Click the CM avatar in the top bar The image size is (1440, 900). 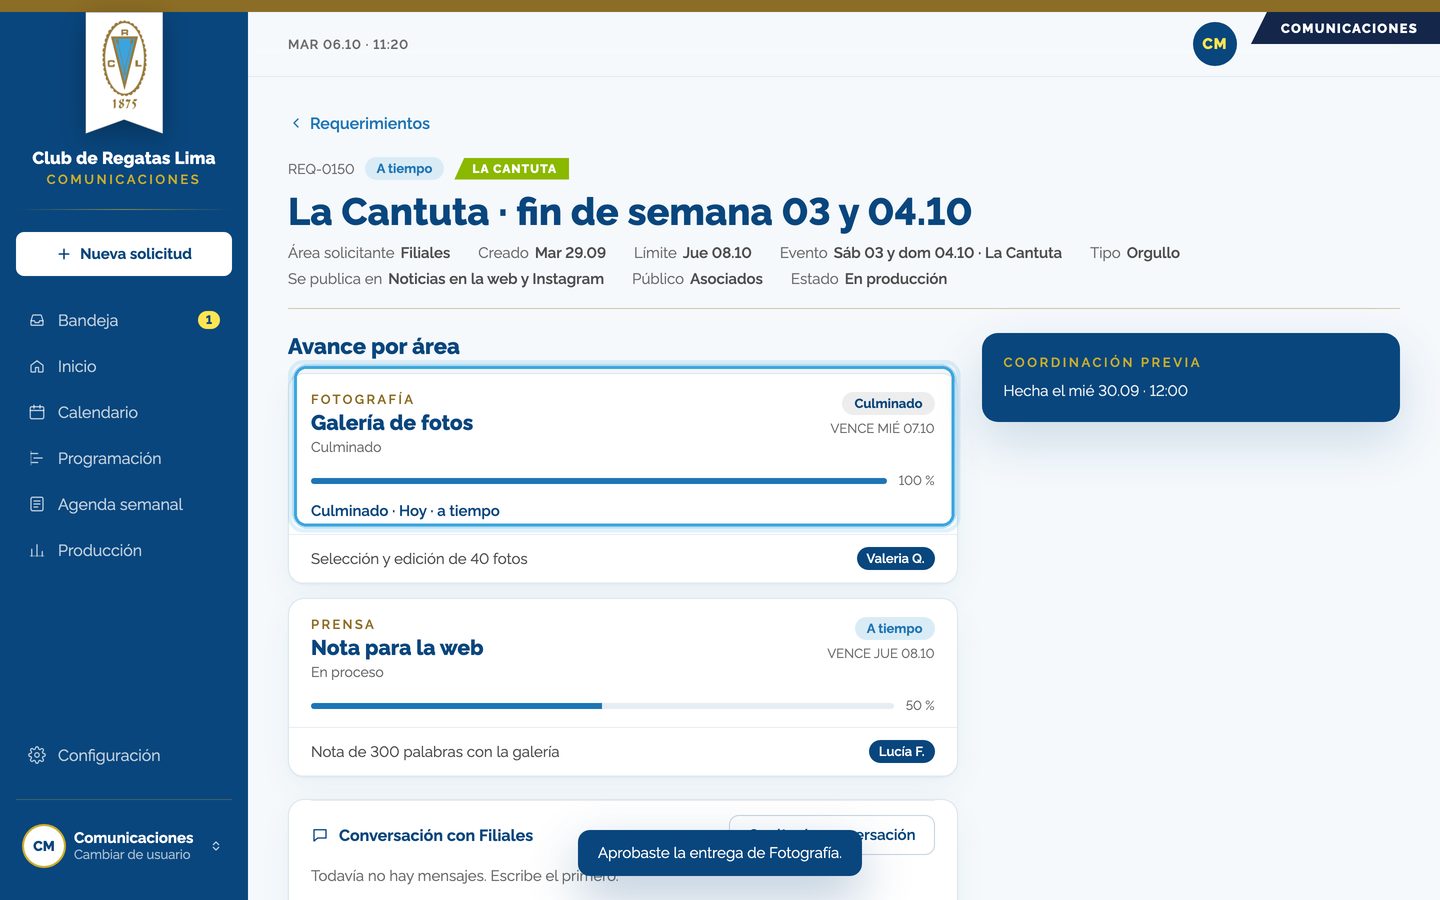coord(1214,44)
